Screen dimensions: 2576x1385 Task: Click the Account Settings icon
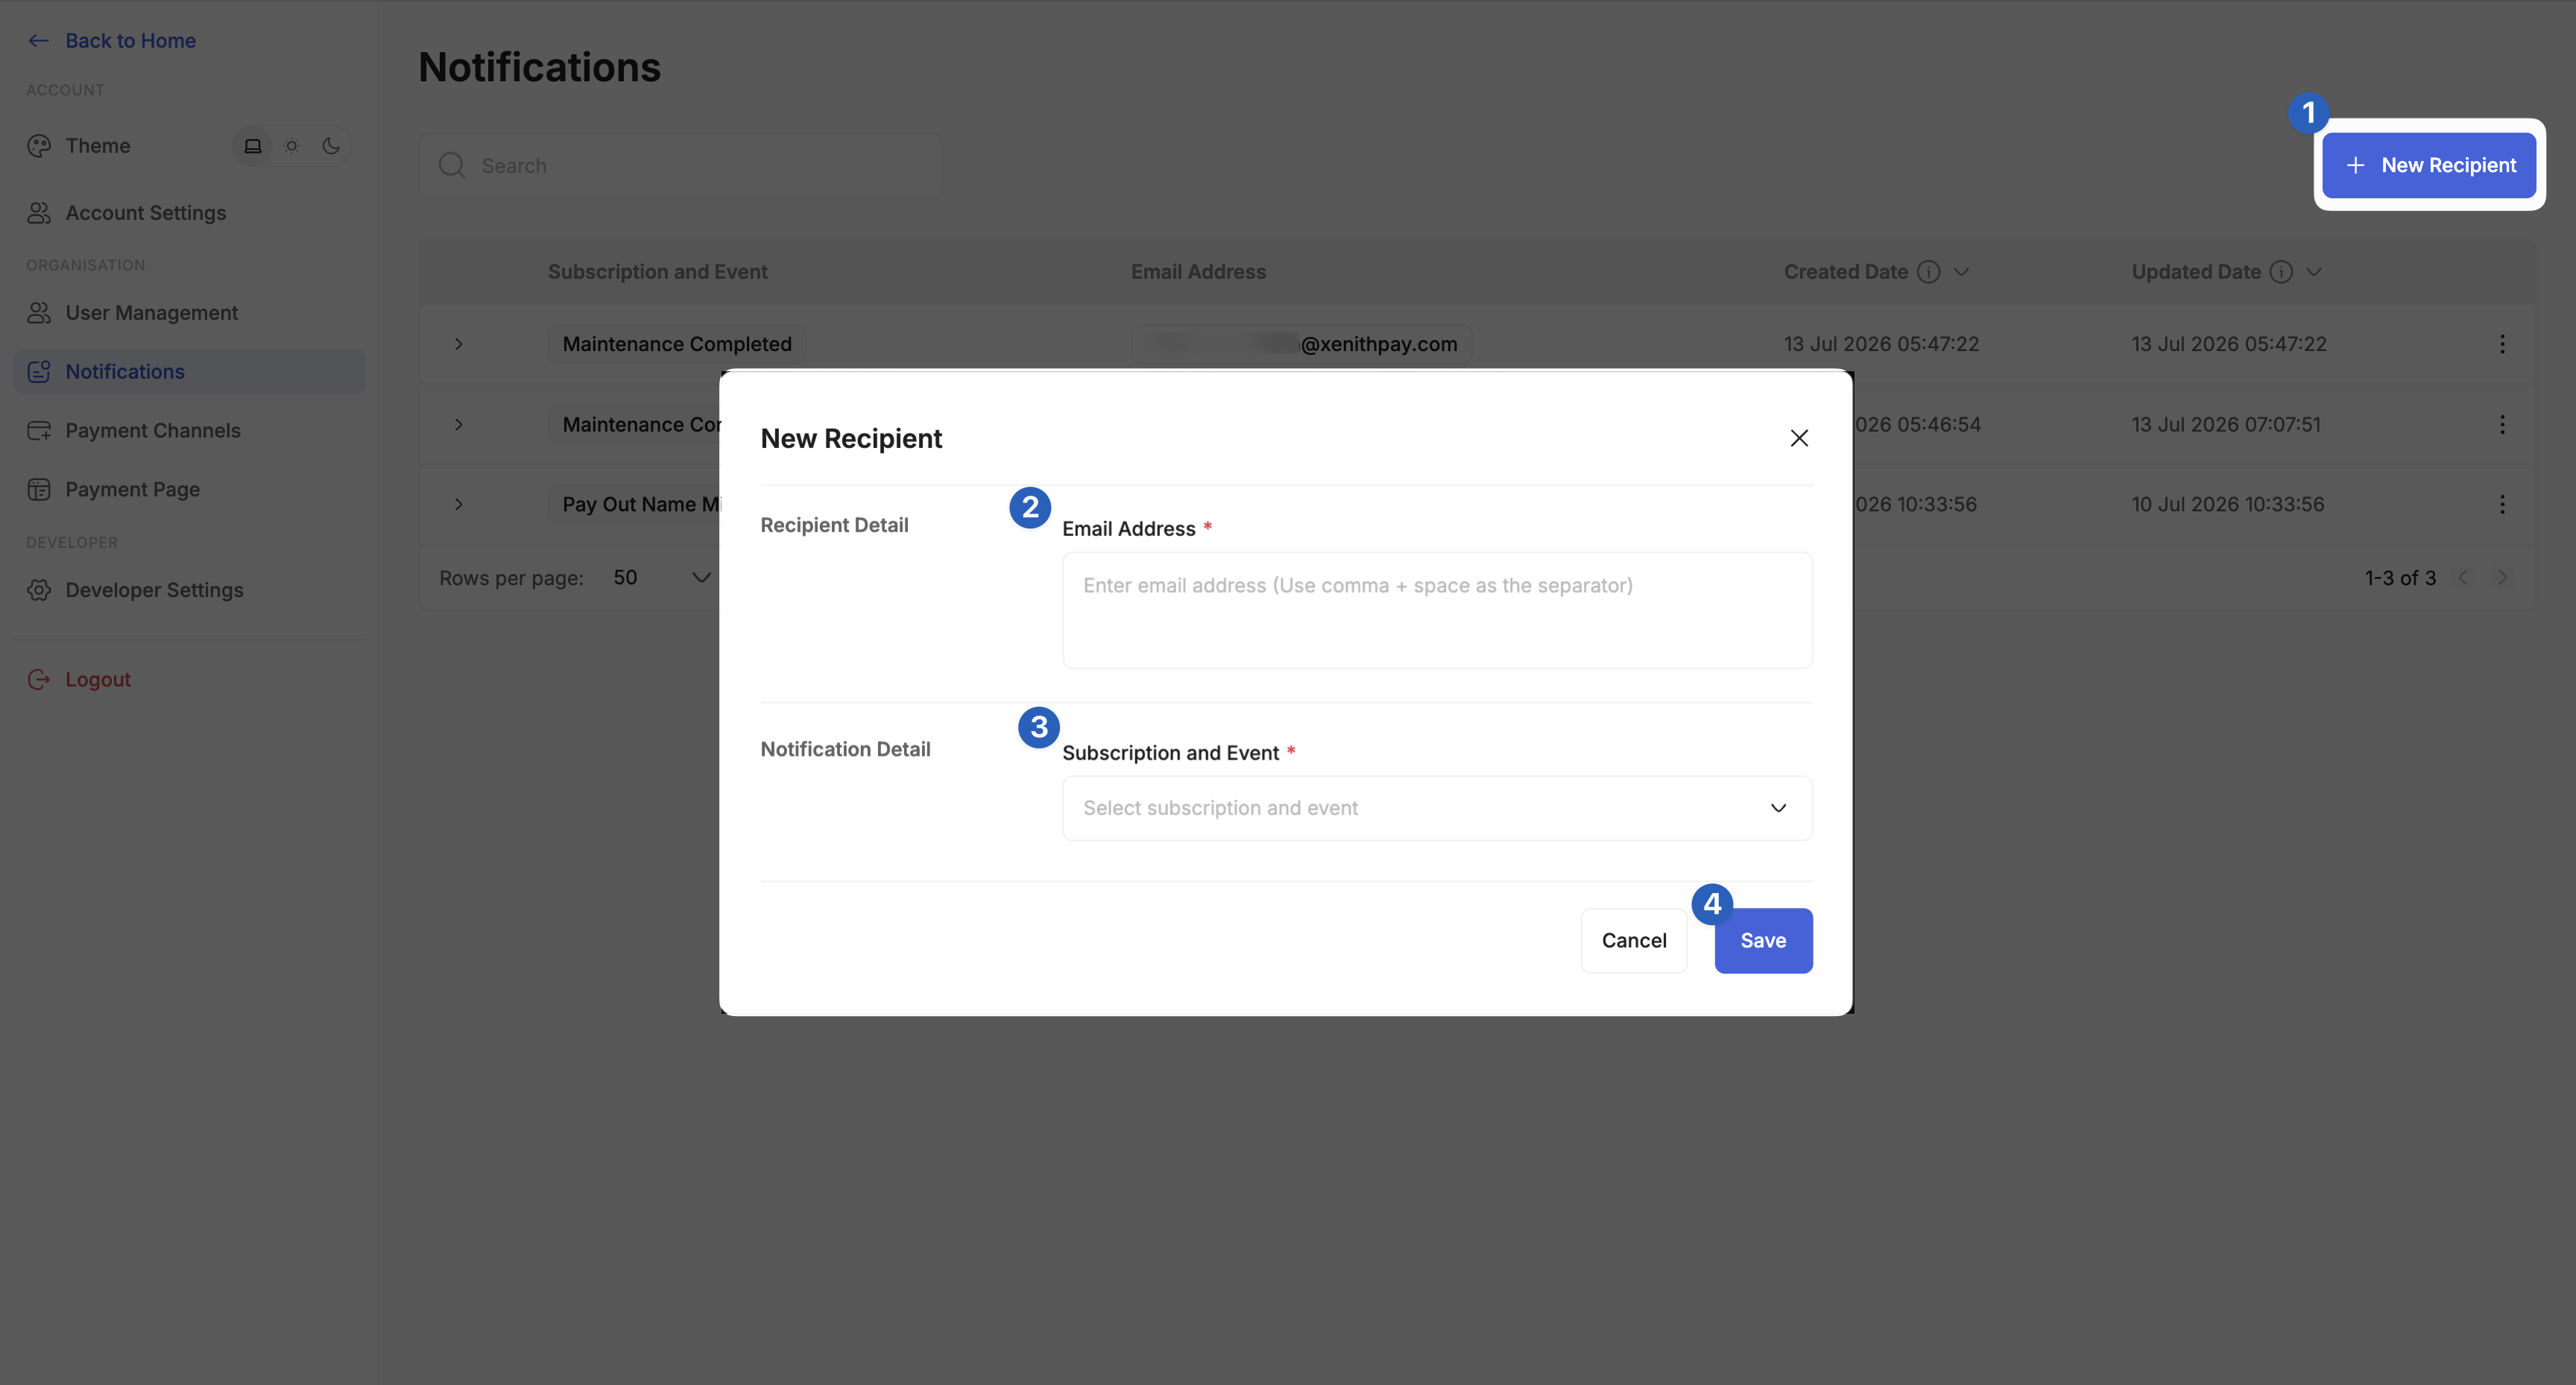[x=39, y=213]
